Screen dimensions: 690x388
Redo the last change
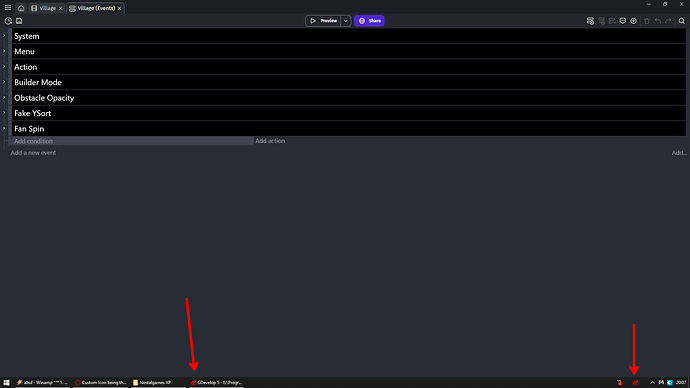(x=668, y=21)
